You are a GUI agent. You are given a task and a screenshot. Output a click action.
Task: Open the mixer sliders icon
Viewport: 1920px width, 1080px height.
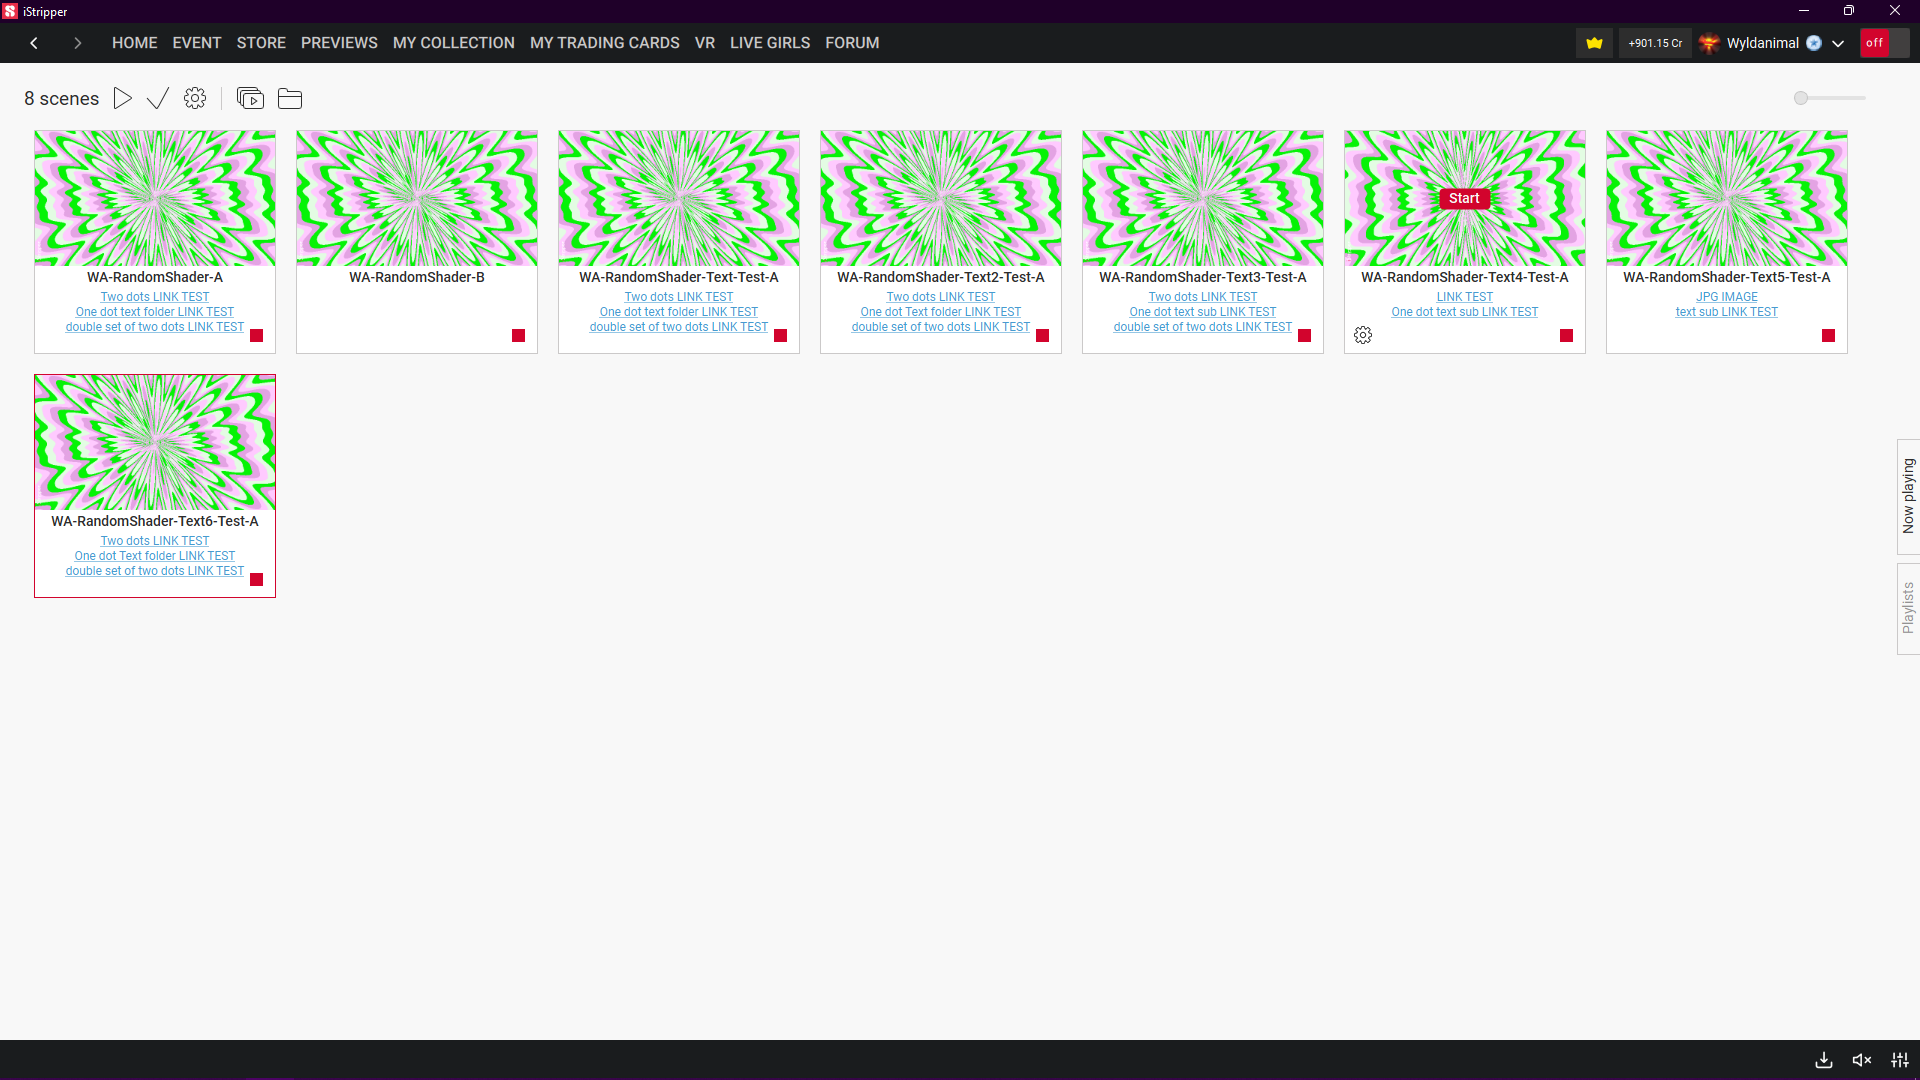pyautogui.click(x=1900, y=1060)
